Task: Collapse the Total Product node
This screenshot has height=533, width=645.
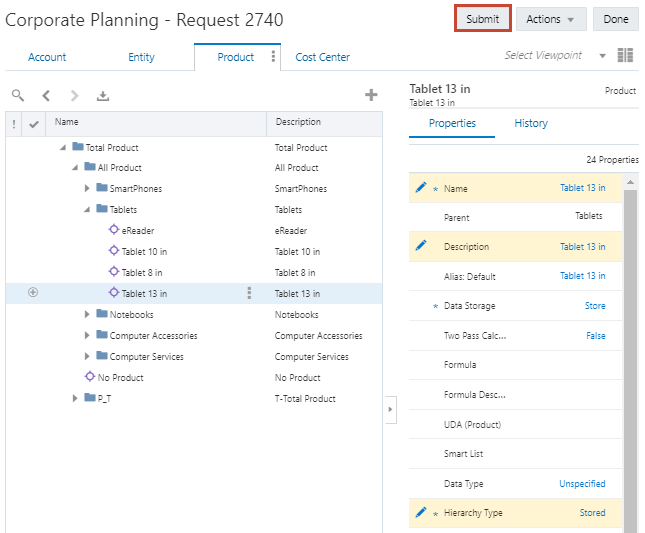Action: tap(63, 147)
